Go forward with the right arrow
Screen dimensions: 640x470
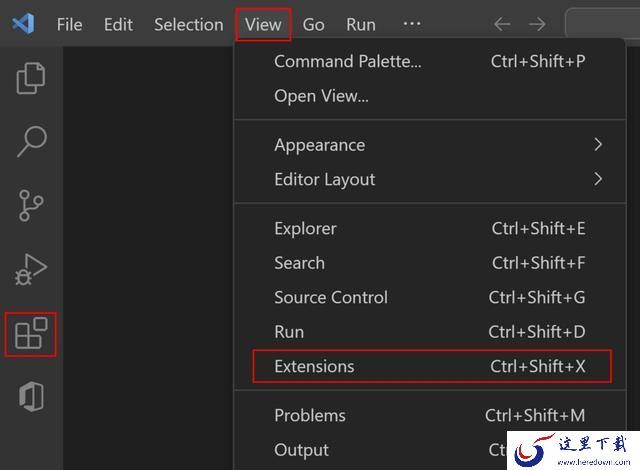click(x=536, y=24)
